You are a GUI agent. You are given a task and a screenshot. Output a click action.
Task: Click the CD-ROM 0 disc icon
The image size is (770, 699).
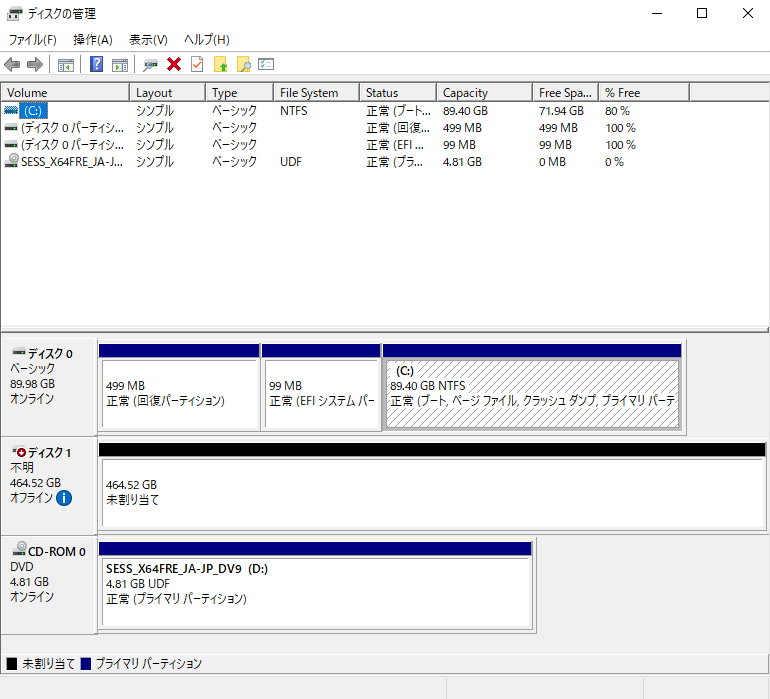(x=20, y=548)
